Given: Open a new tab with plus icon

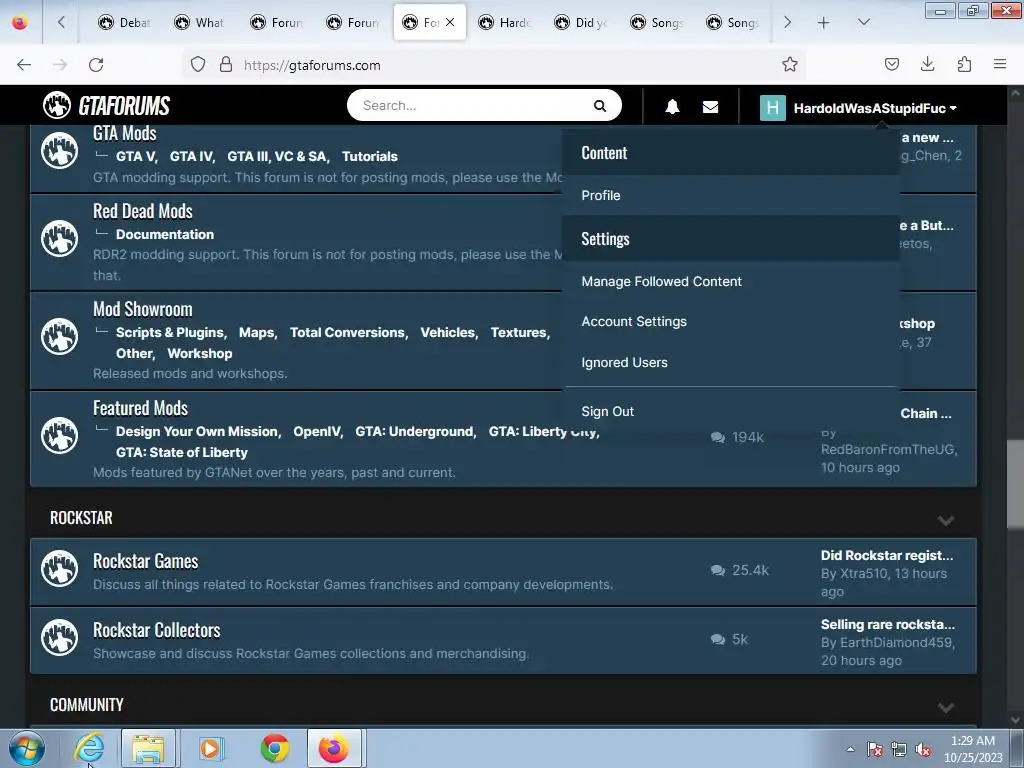Looking at the screenshot, I should click(x=824, y=23).
